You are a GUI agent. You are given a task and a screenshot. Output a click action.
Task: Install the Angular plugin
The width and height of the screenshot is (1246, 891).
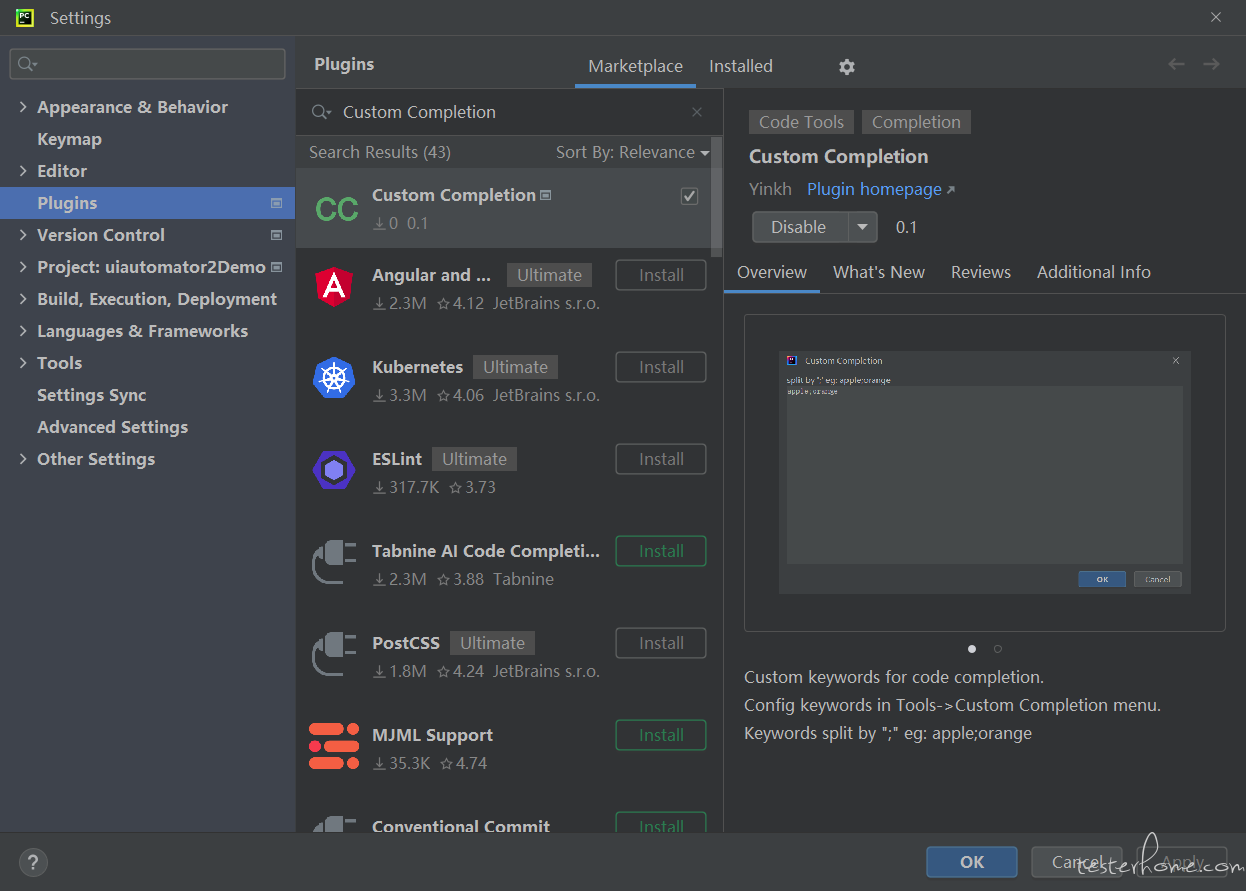[661, 275]
